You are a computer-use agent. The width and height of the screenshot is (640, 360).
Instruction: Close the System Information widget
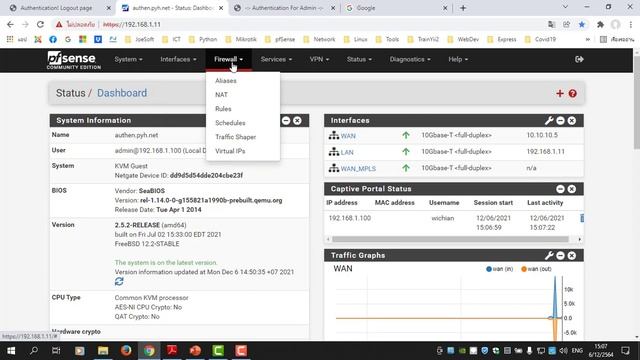(x=297, y=120)
